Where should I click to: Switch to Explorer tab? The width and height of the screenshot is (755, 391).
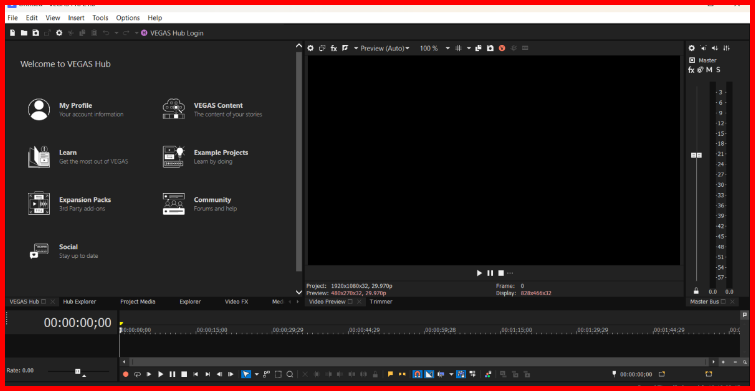190,302
